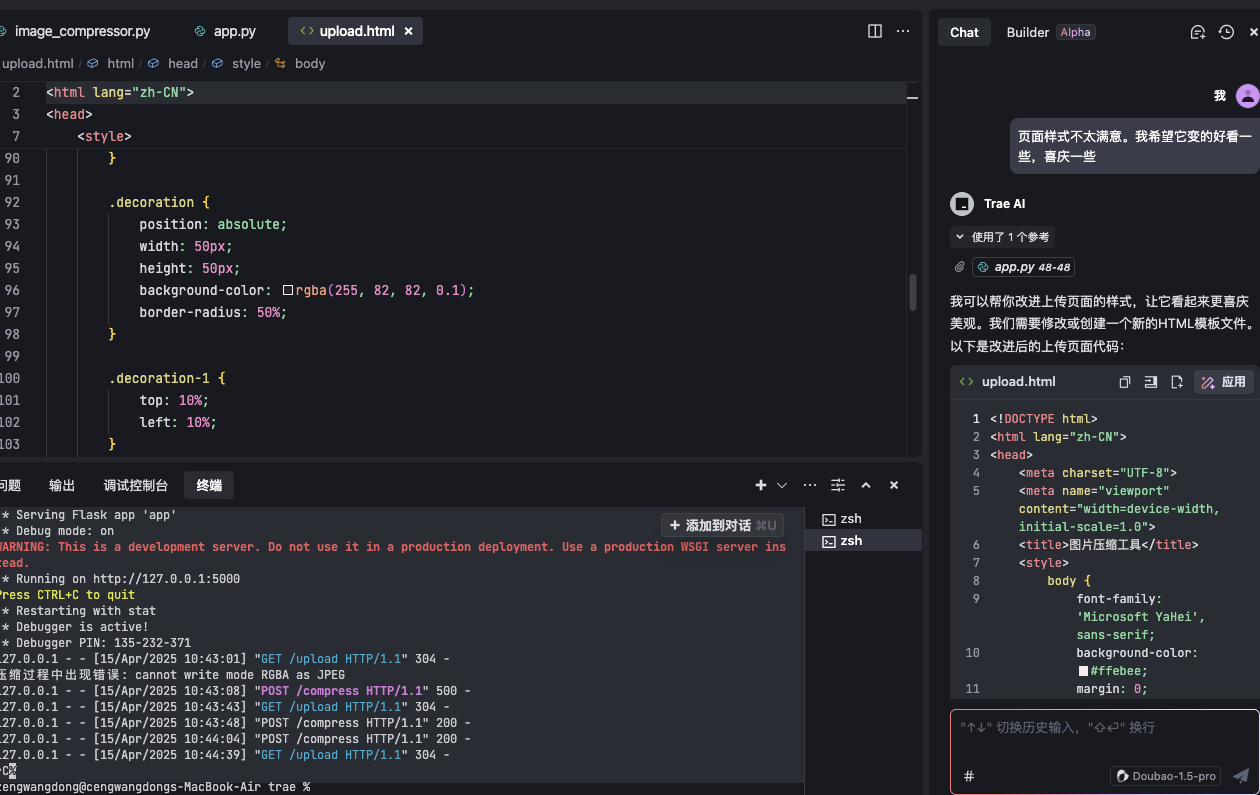Image resolution: width=1260 pixels, height=795 pixels.
Task: Add a new terminal with plus
Action: pos(761,485)
